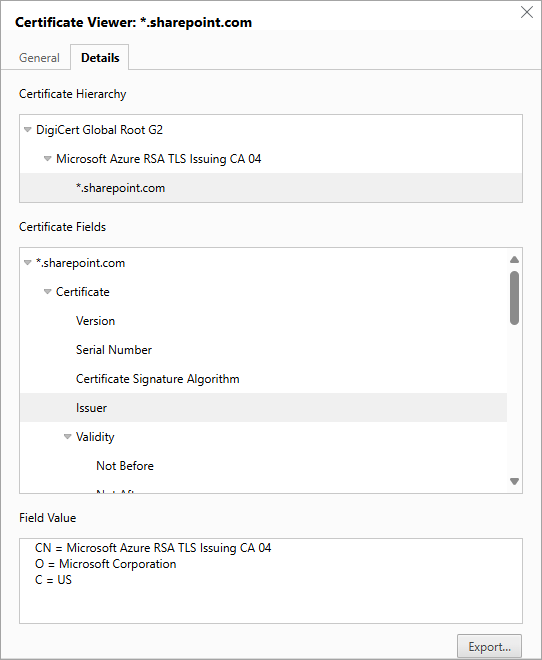Screen dimensions: 542x660
Task: Select the Validity field
Action: (x=263, y=436)
